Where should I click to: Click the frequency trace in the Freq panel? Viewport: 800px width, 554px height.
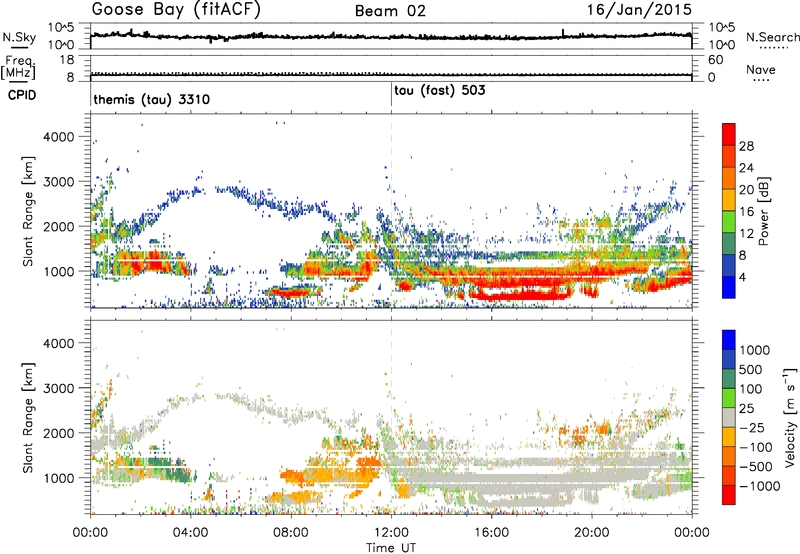point(391,75)
